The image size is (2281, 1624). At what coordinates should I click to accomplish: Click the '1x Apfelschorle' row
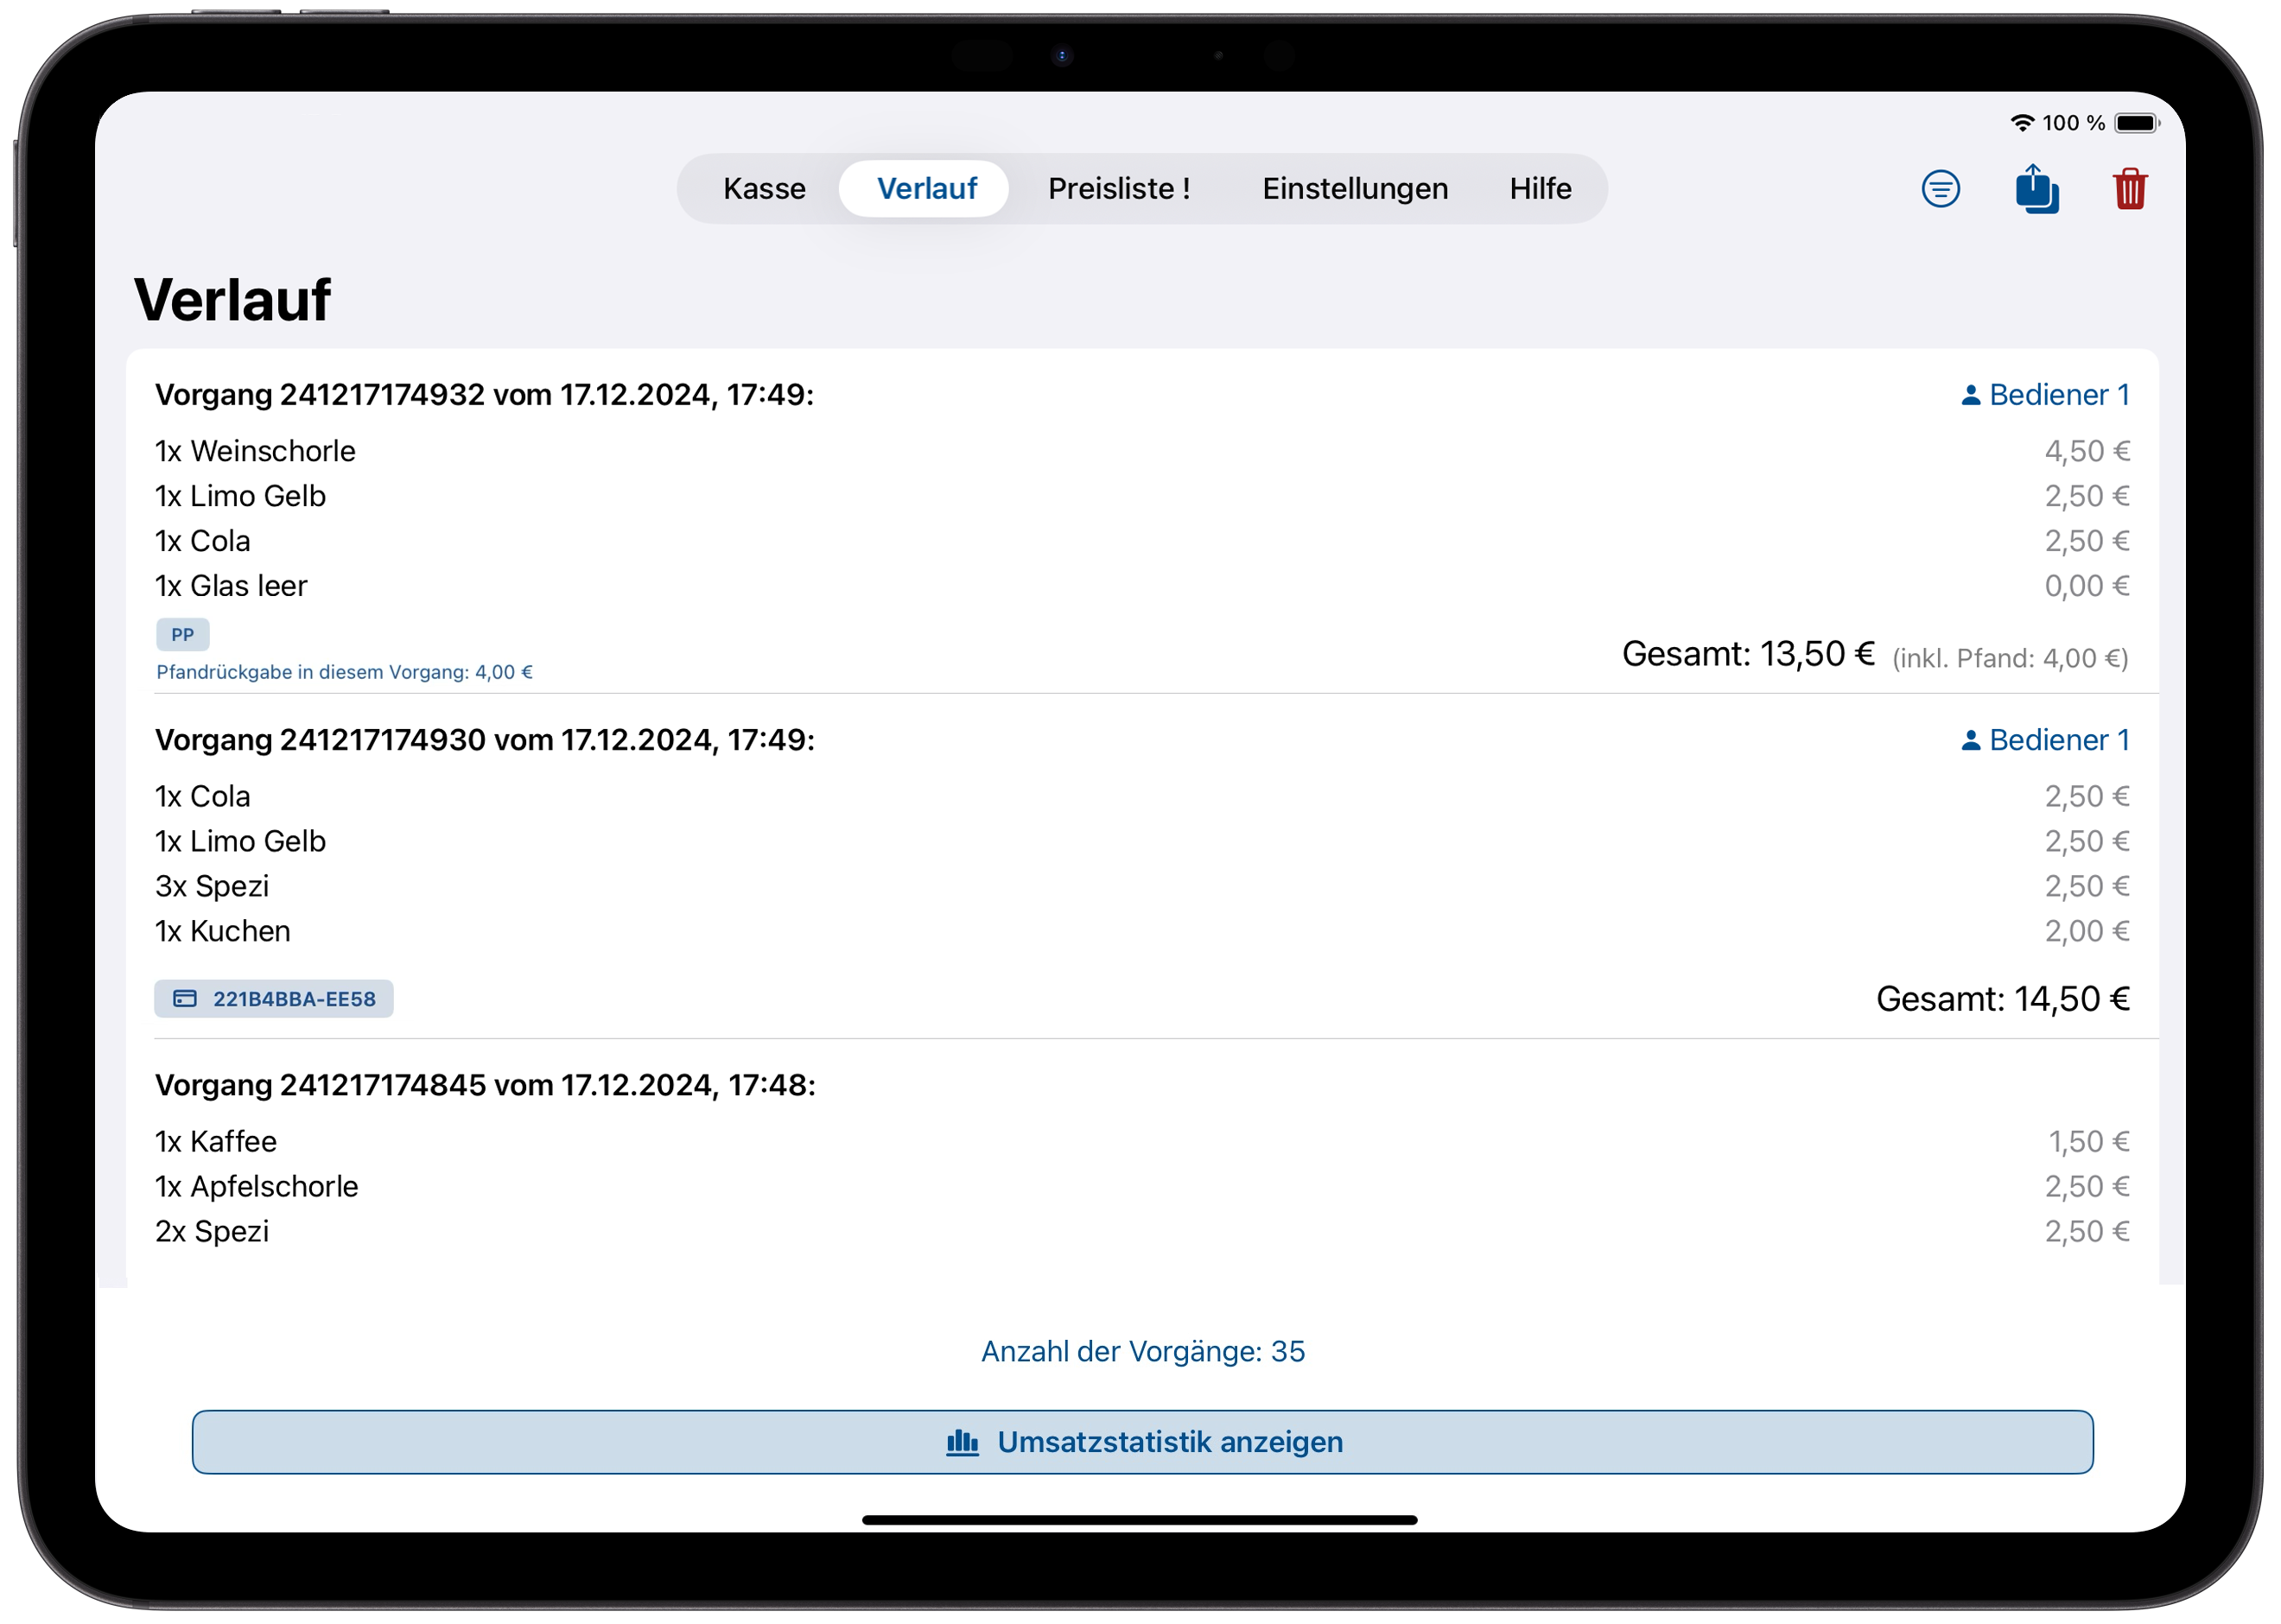tap(1142, 1186)
